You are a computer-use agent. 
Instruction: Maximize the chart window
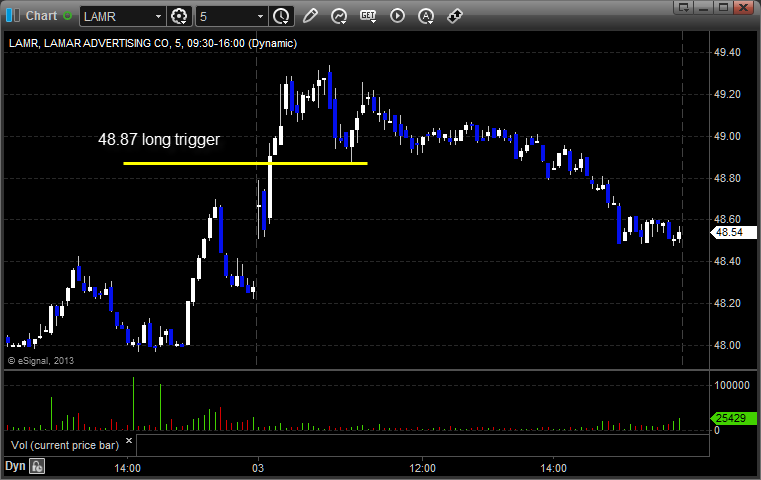(x=724, y=7)
